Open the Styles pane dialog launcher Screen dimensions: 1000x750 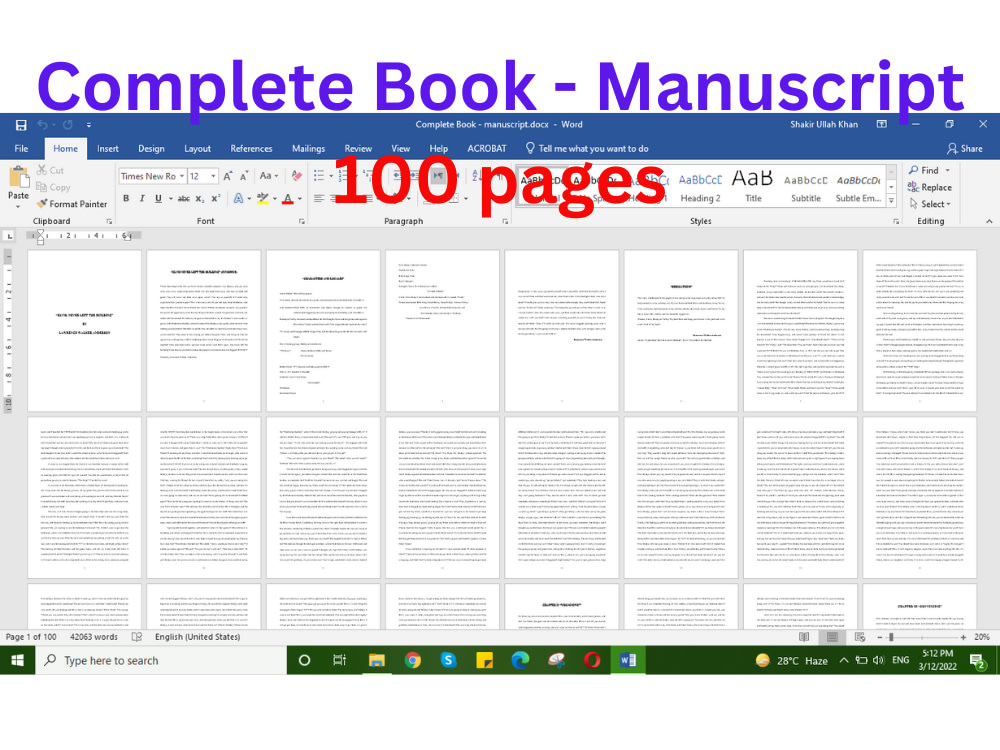pos(895,221)
